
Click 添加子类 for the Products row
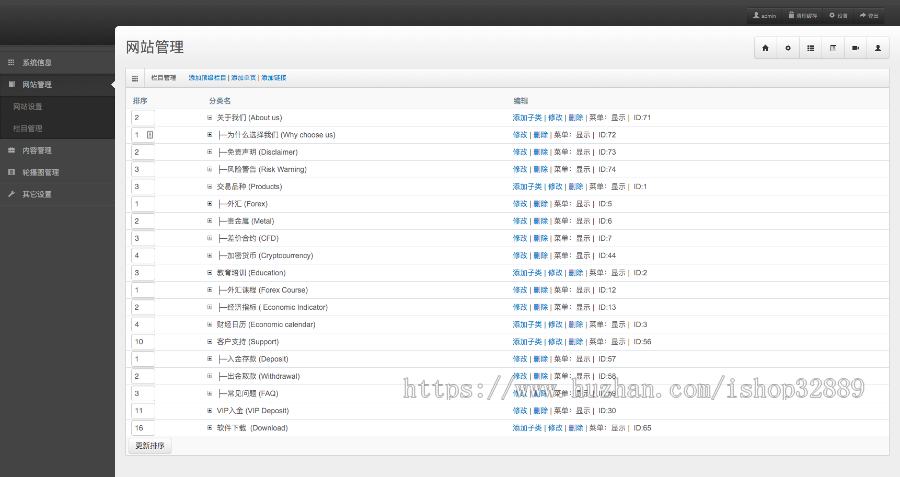click(527, 187)
